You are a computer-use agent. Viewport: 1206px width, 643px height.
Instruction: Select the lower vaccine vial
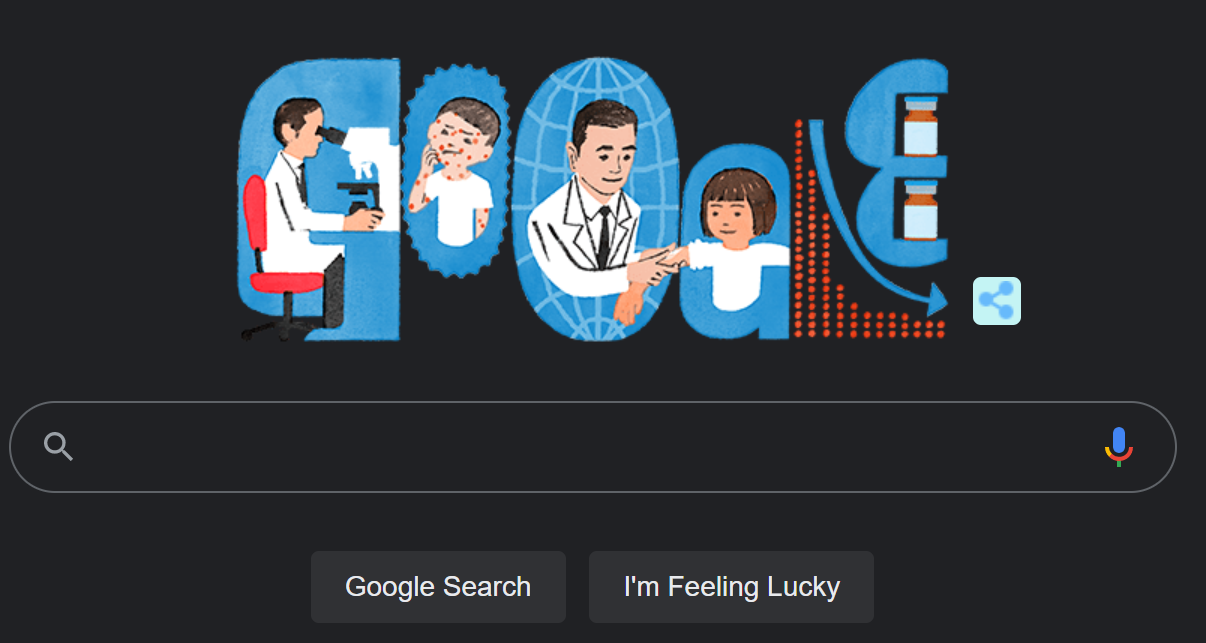(919, 210)
